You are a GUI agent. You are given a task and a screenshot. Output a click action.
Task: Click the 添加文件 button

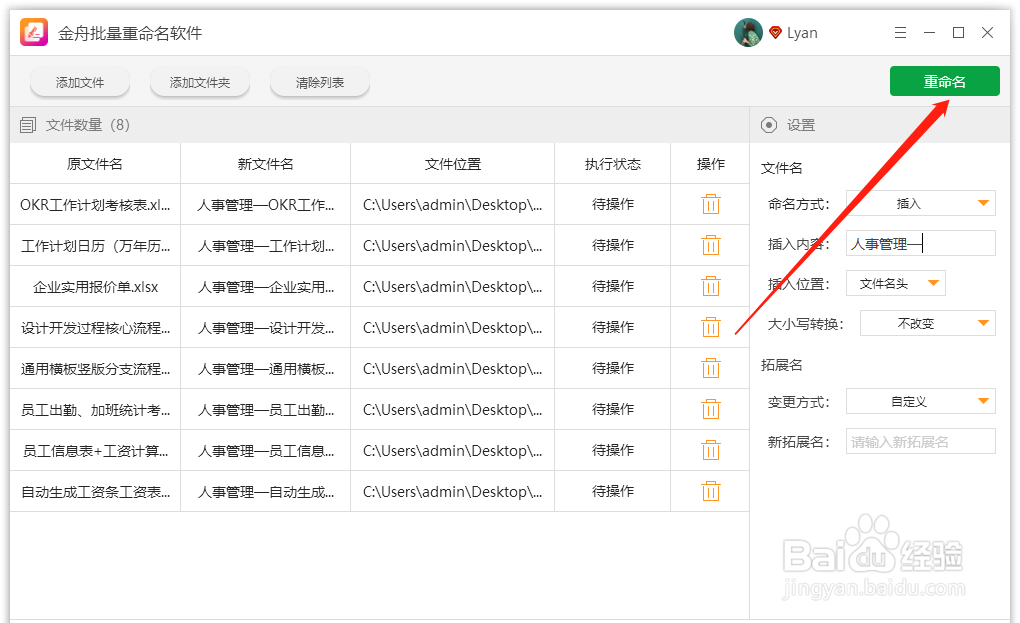click(79, 81)
